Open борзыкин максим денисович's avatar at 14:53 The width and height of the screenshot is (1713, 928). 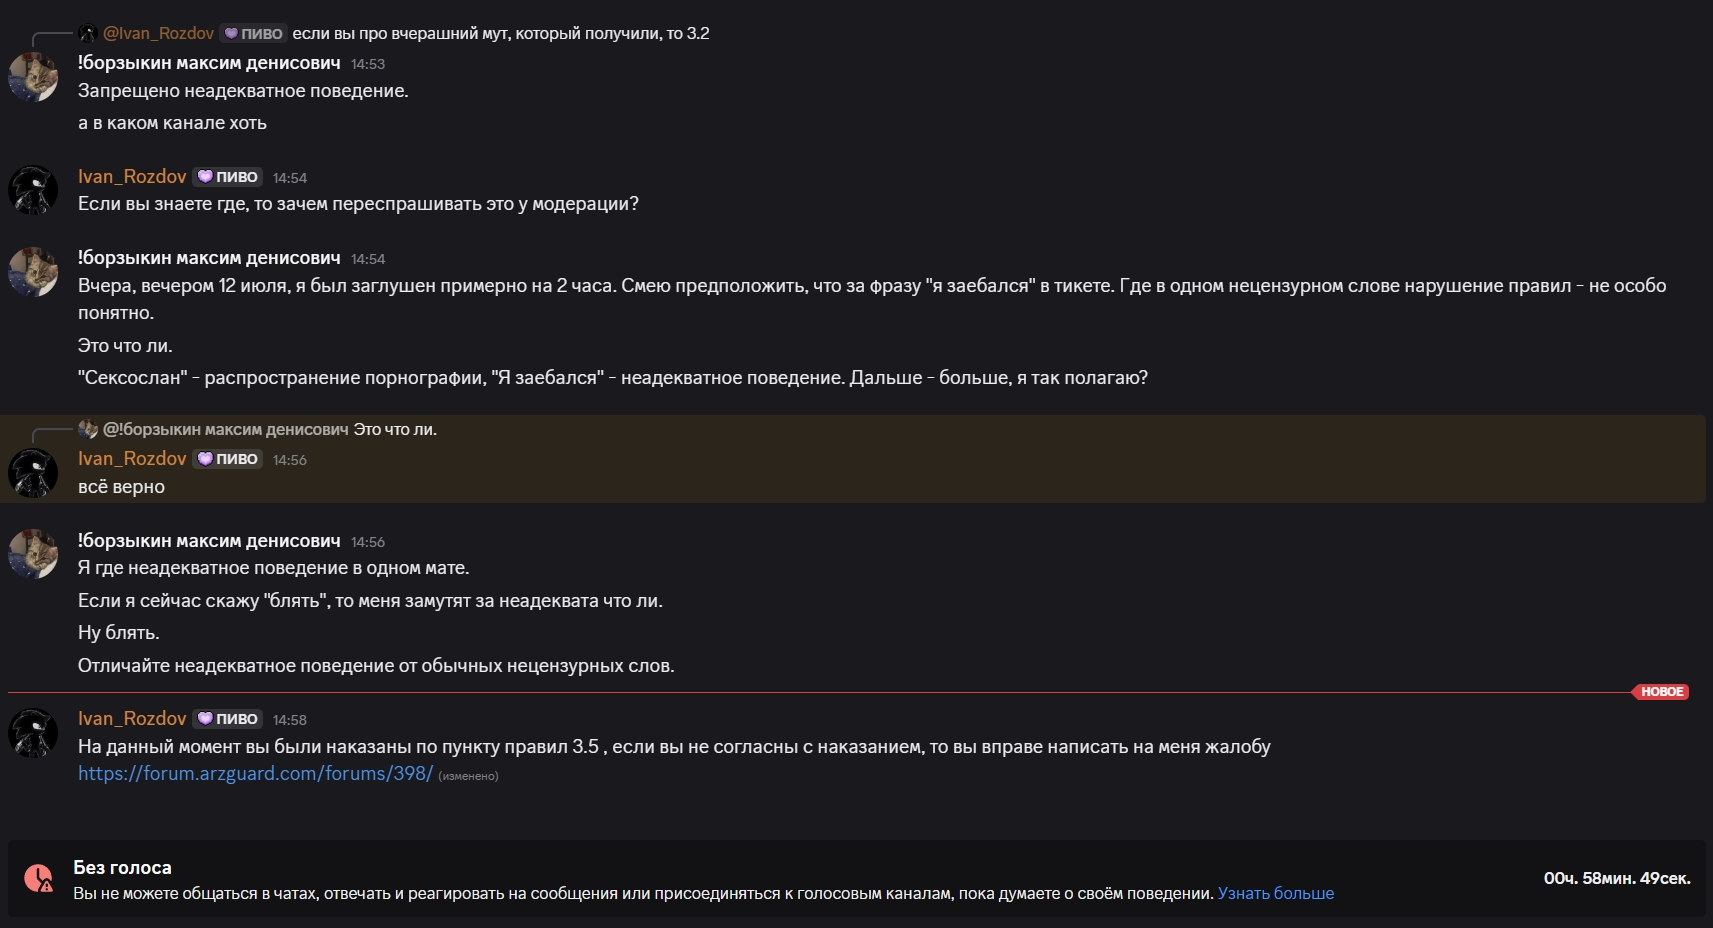pos(33,77)
